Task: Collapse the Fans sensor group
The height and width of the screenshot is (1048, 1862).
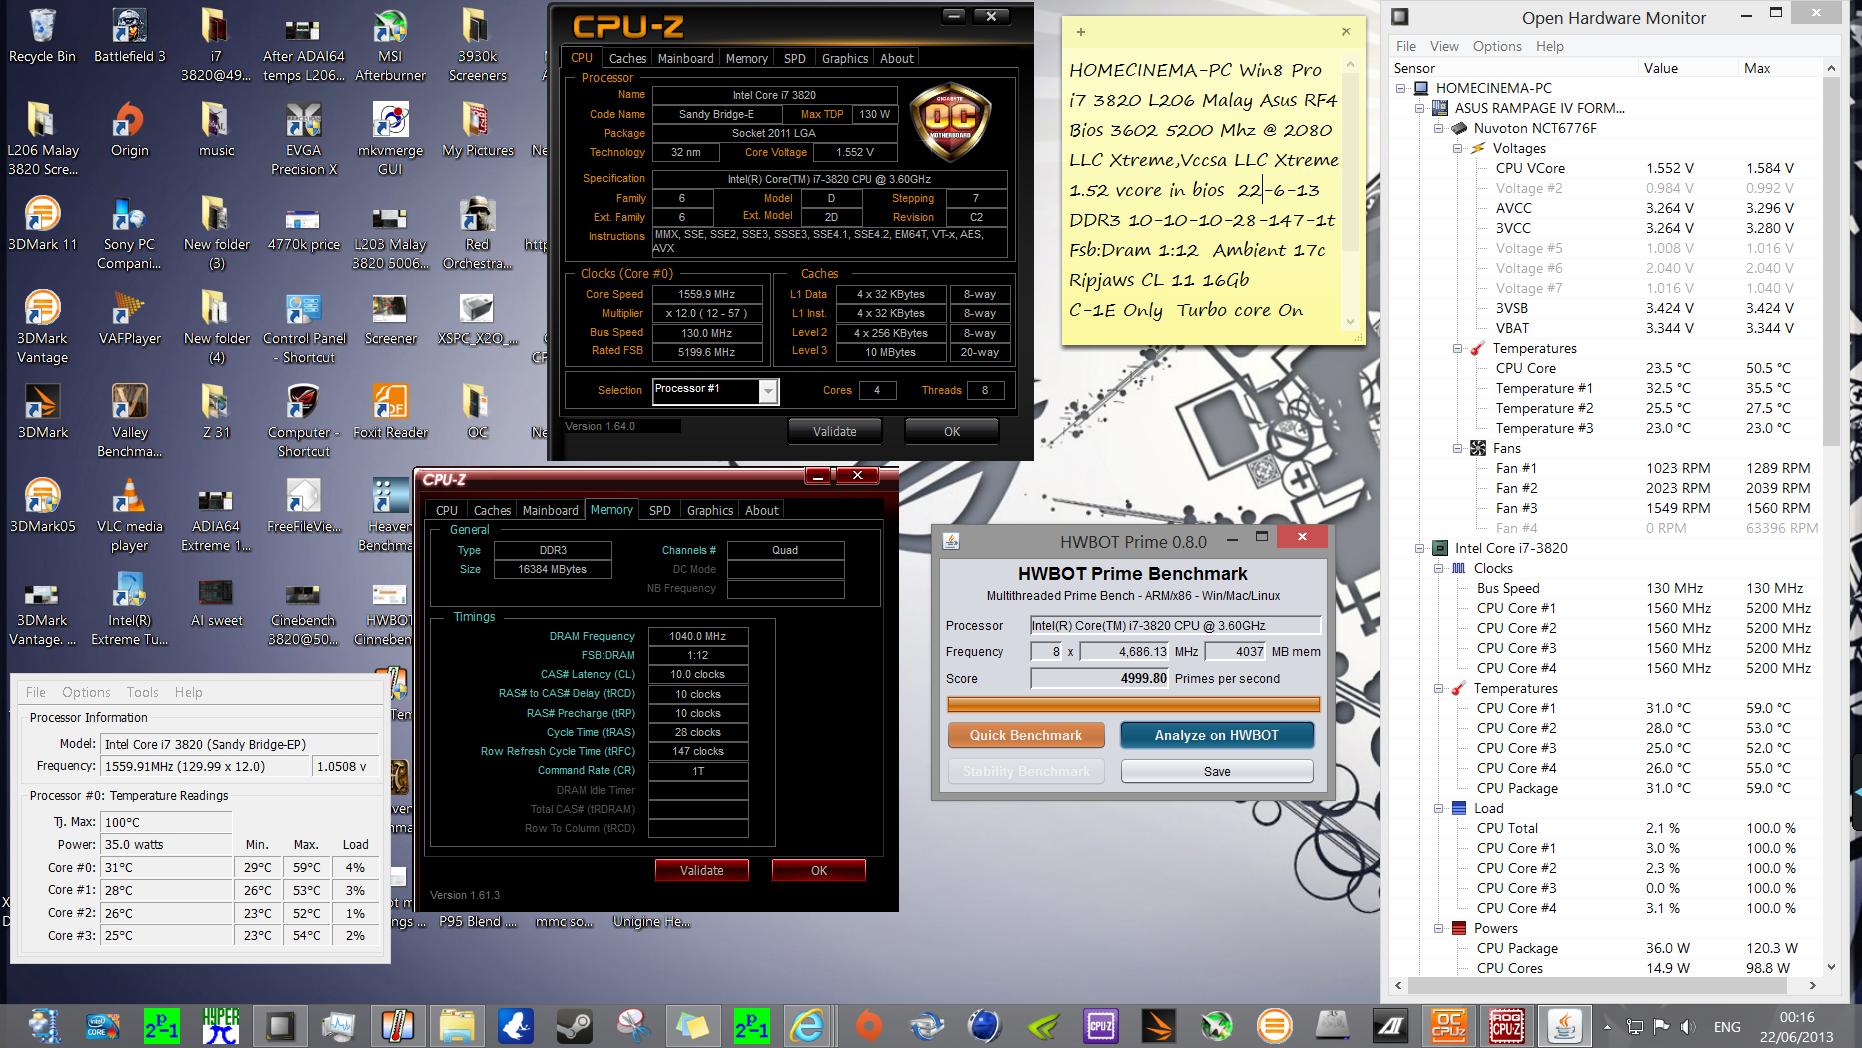Action: click(1458, 448)
